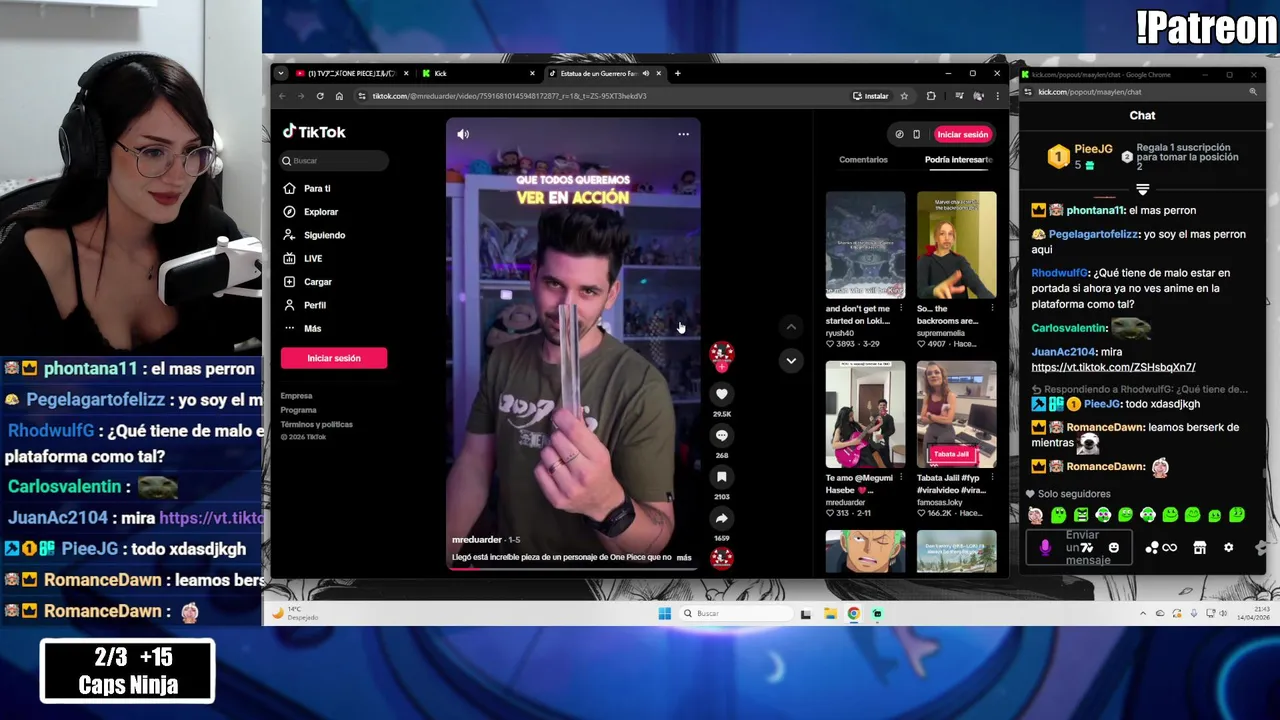Open the Tabata Jalil video thumbnail

click(956, 414)
